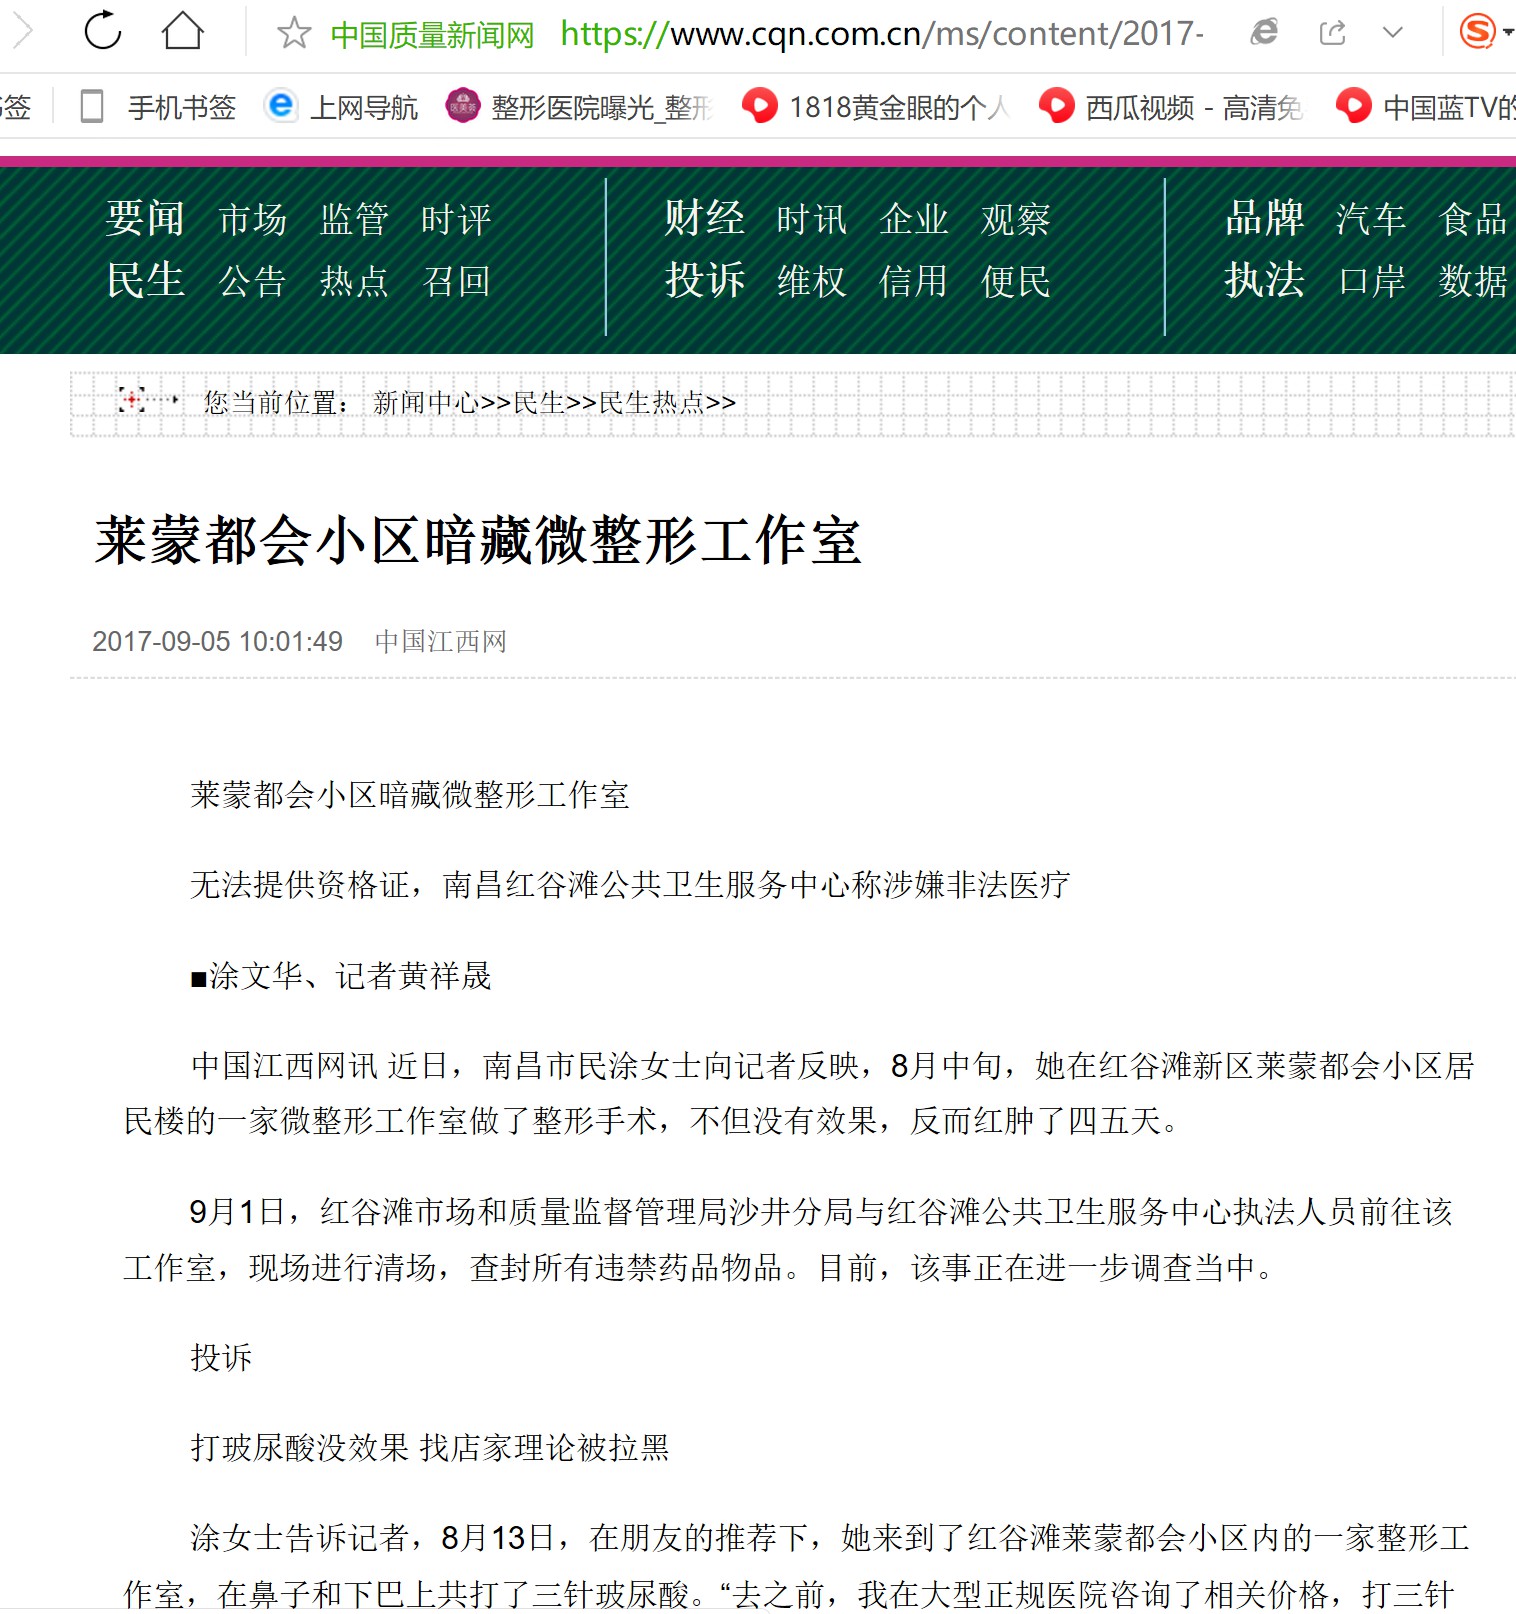1516x1614 pixels.
Task: Click the subheading 打玻尿酸没效果 找店家理论被拉黑
Action: pyautogui.click(x=430, y=1447)
